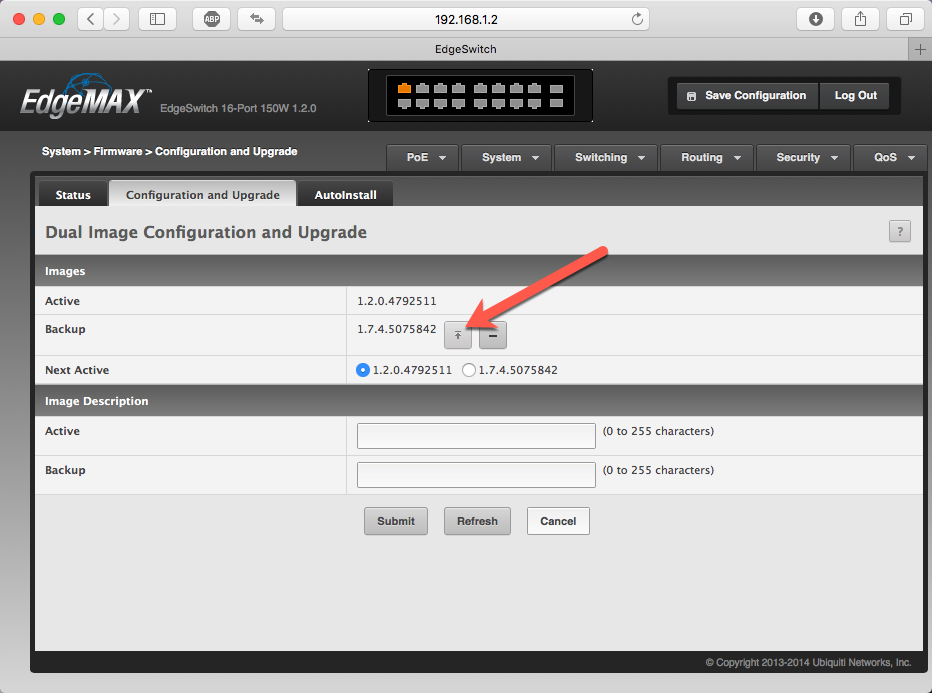The height and width of the screenshot is (693, 932).
Task: Click the activate backup image arrow icon
Action: tap(458, 335)
